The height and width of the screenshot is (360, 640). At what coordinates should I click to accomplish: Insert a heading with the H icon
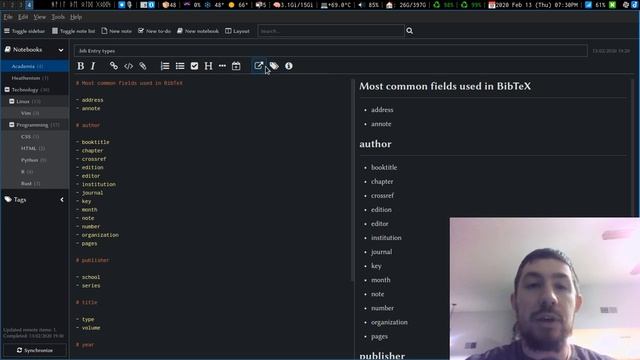(208, 66)
